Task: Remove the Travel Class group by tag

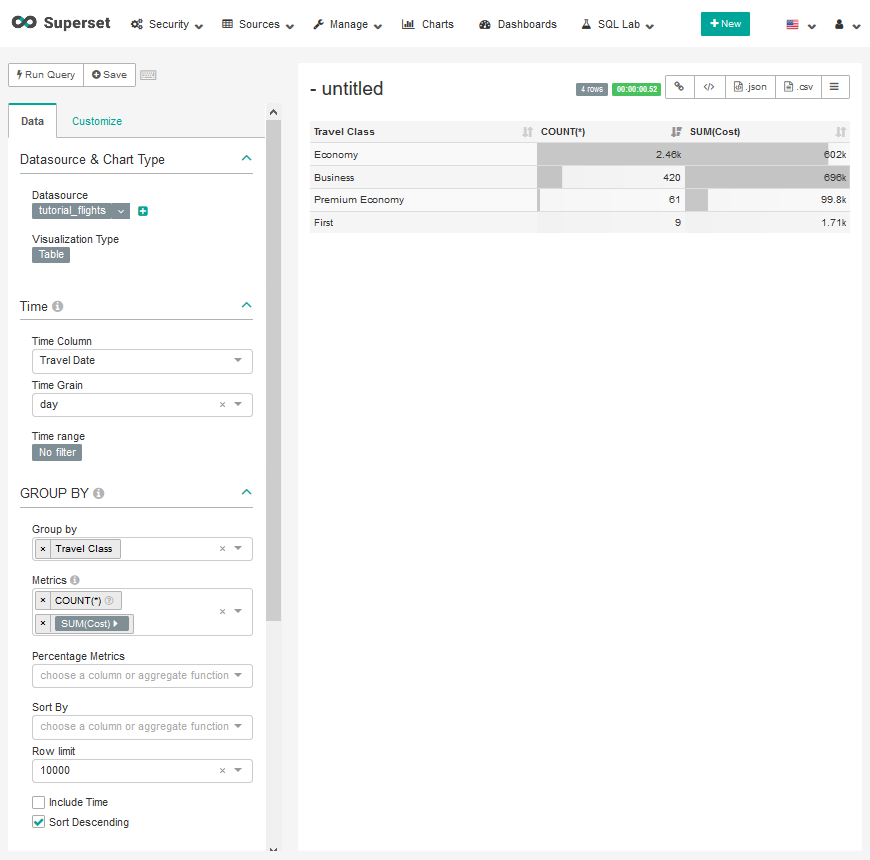Action: tap(42, 549)
